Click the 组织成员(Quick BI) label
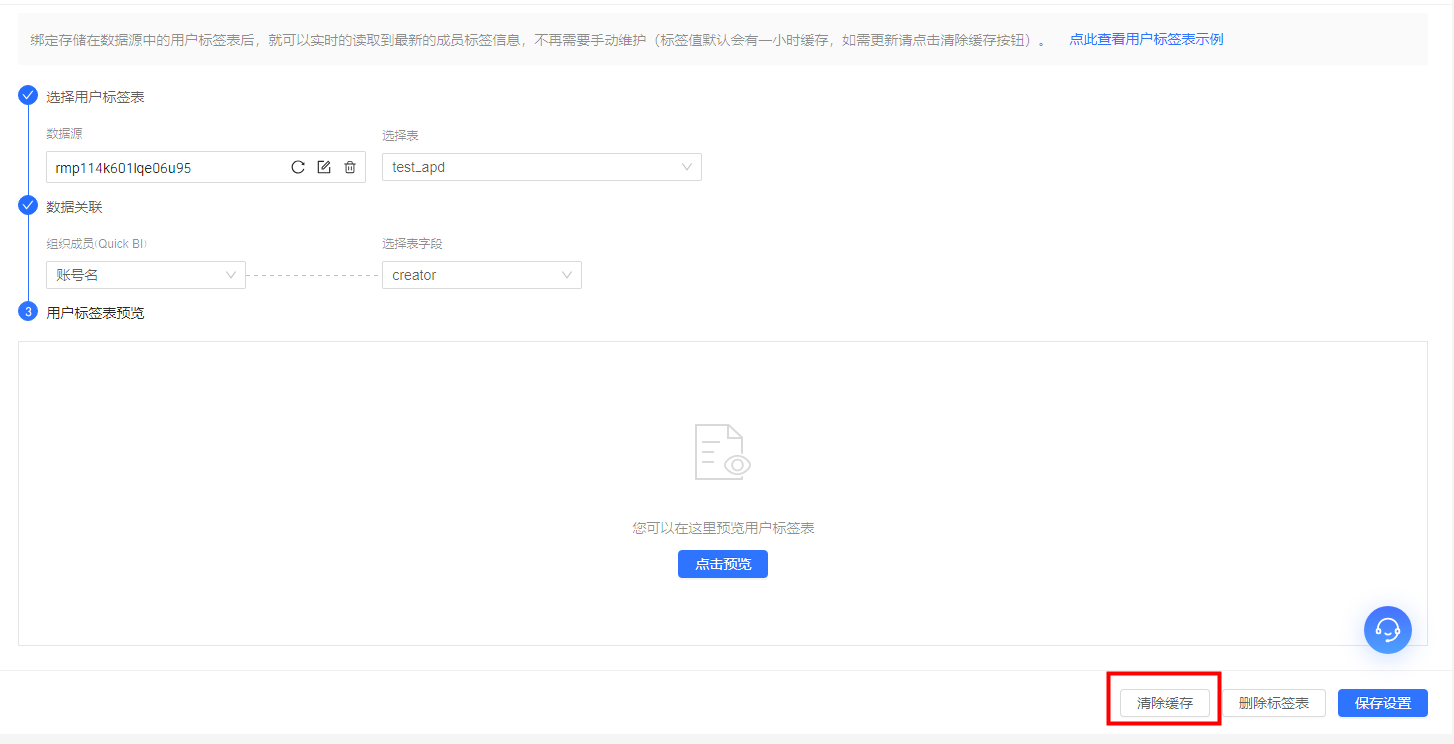 coord(97,244)
